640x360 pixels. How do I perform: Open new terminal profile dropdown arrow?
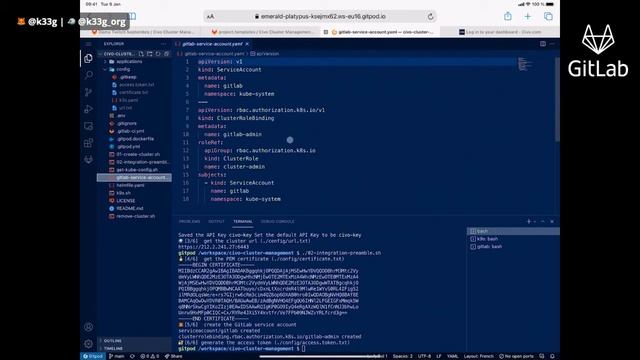[x=535, y=221]
